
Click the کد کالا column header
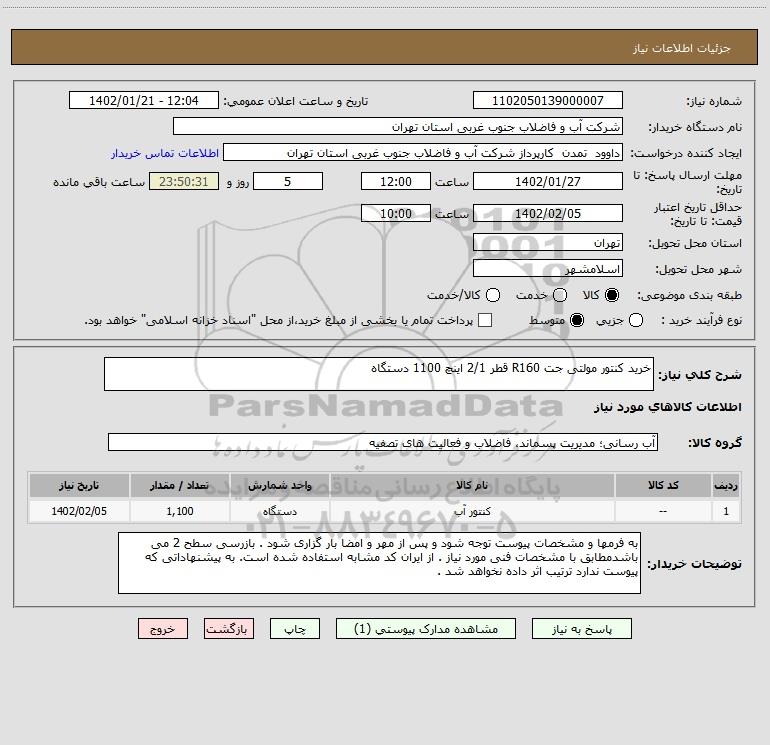point(663,485)
